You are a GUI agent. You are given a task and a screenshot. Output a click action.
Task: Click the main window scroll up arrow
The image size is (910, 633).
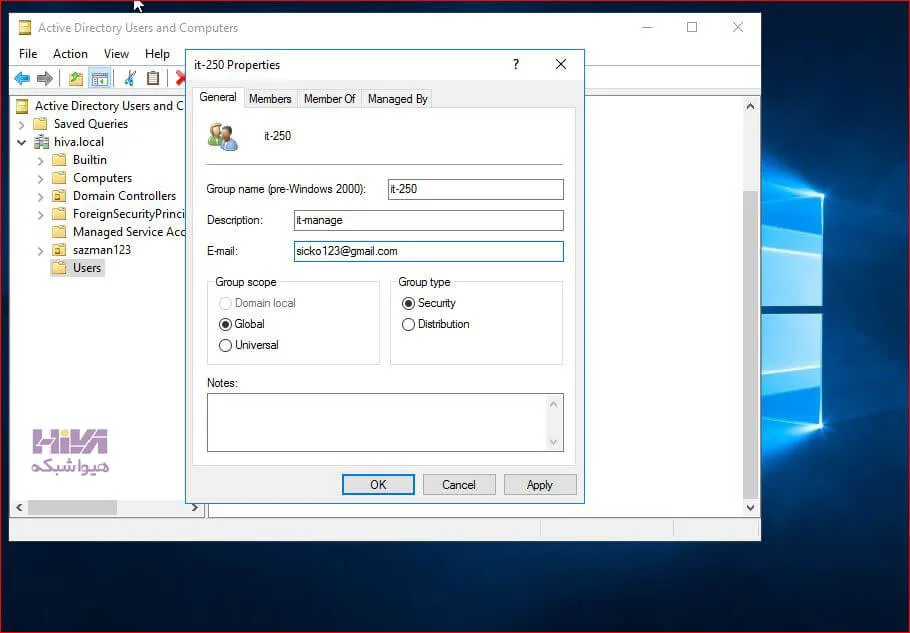(750, 106)
